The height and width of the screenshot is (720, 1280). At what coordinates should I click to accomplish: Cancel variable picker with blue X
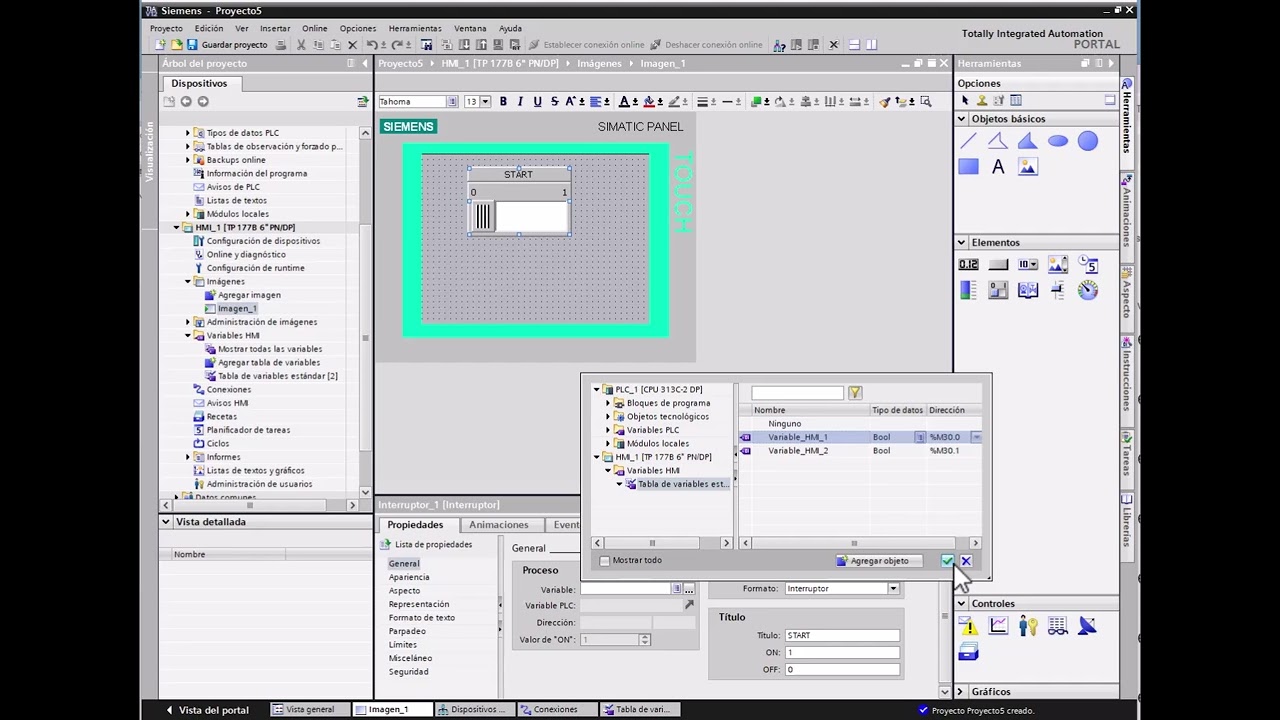(x=965, y=561)
